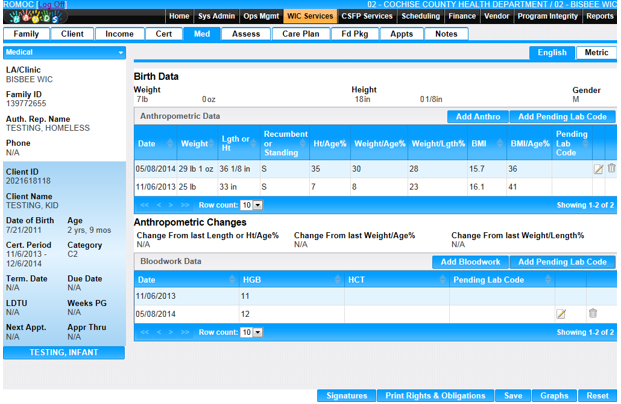Switch to the Family tab
Viewport: 621px width, 404px height.
pyautogui.click(x=26, y=34)
